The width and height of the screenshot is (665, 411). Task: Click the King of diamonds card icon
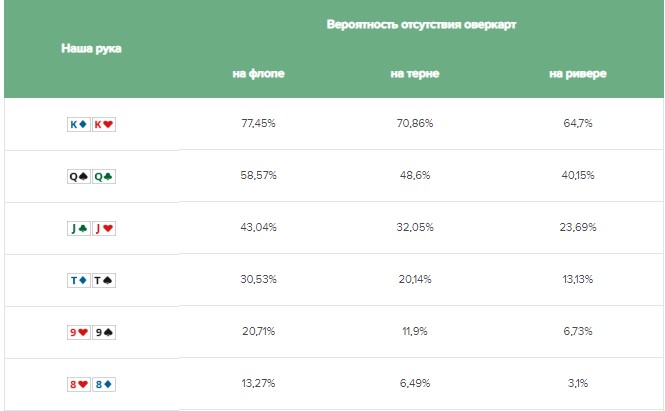(79, 124)
